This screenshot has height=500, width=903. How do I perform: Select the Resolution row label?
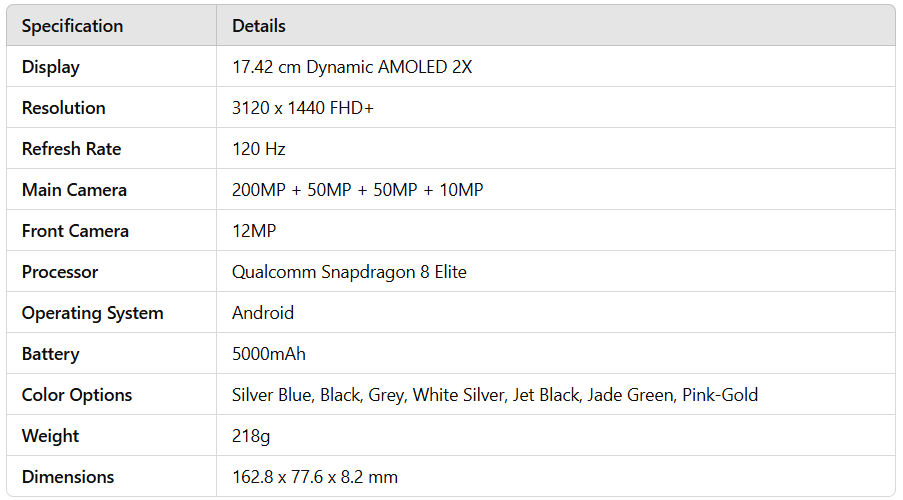coord(64,108)
